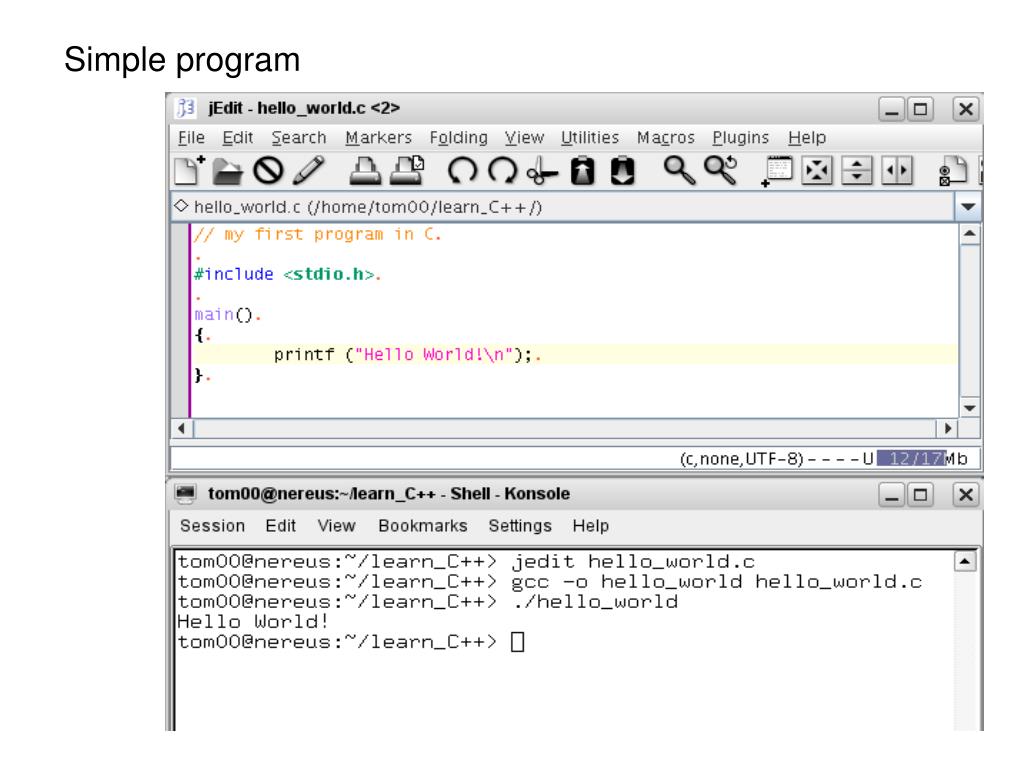Click the Copy icon with up arrow
The image size is (1023, 767).
583,171
